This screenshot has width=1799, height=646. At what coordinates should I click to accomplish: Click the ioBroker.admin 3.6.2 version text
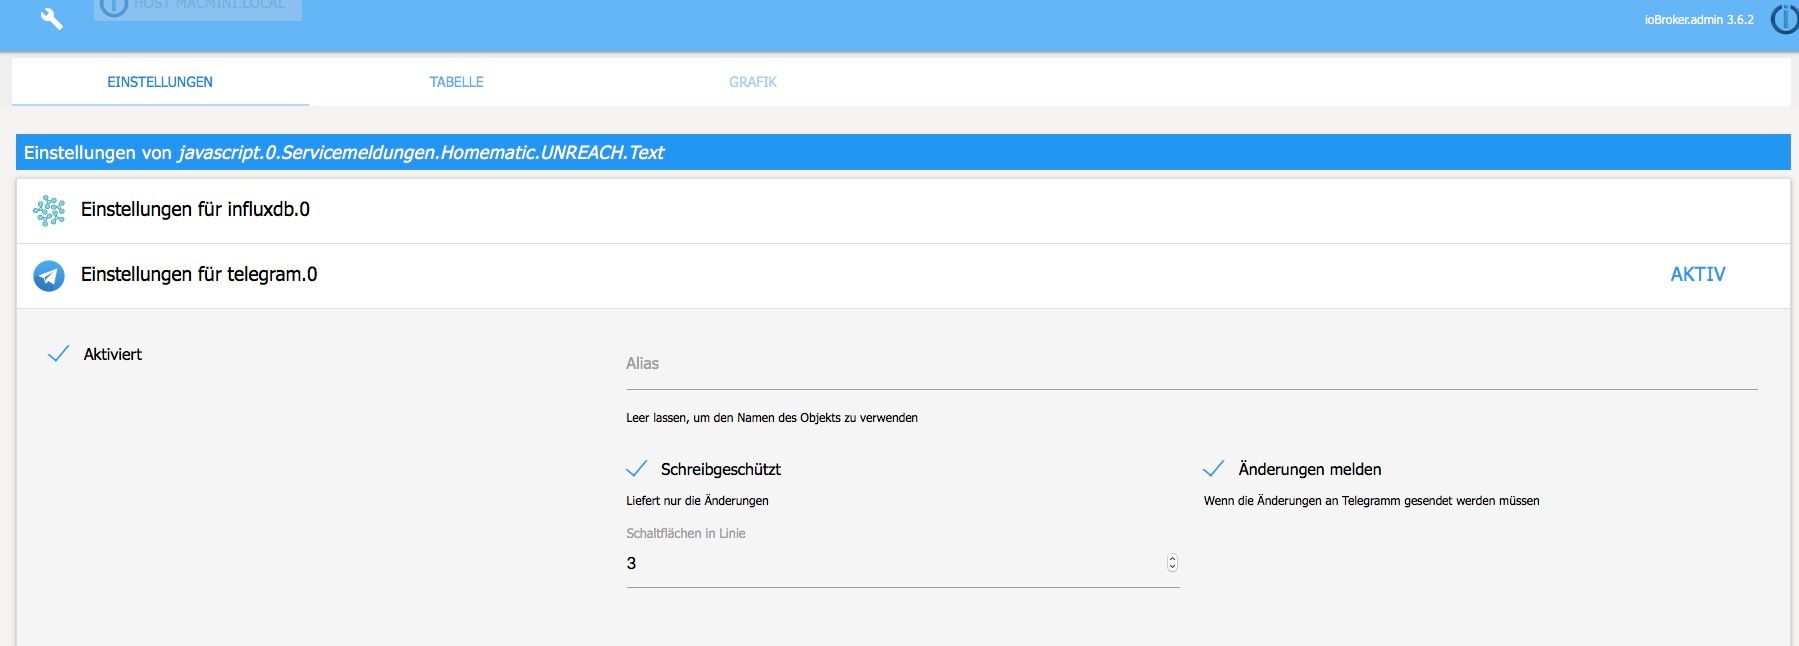pyautogui.click(x=1699, y=20)
